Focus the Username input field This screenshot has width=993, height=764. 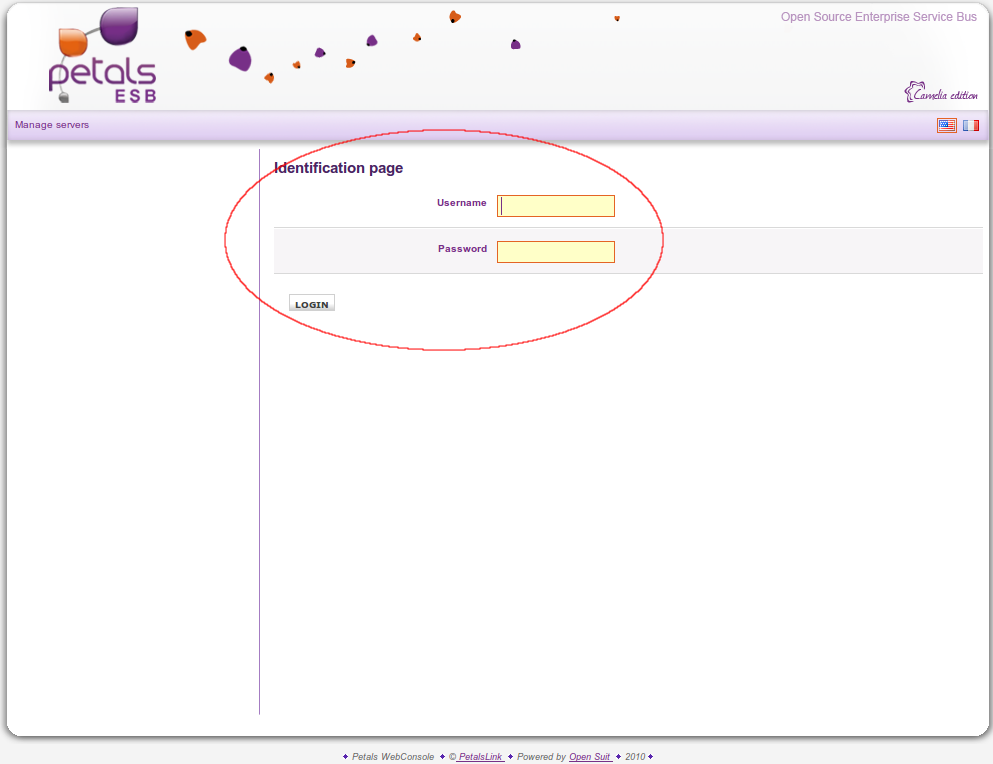[556, 206]
